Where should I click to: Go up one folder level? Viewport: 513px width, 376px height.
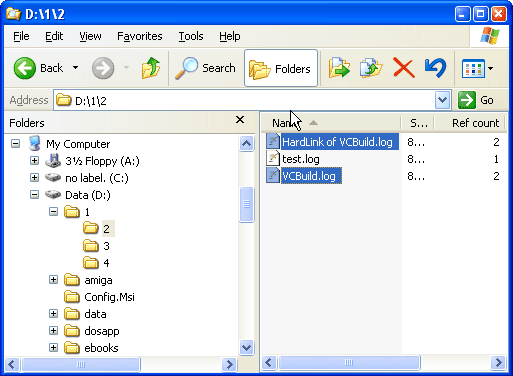(150, 68)
